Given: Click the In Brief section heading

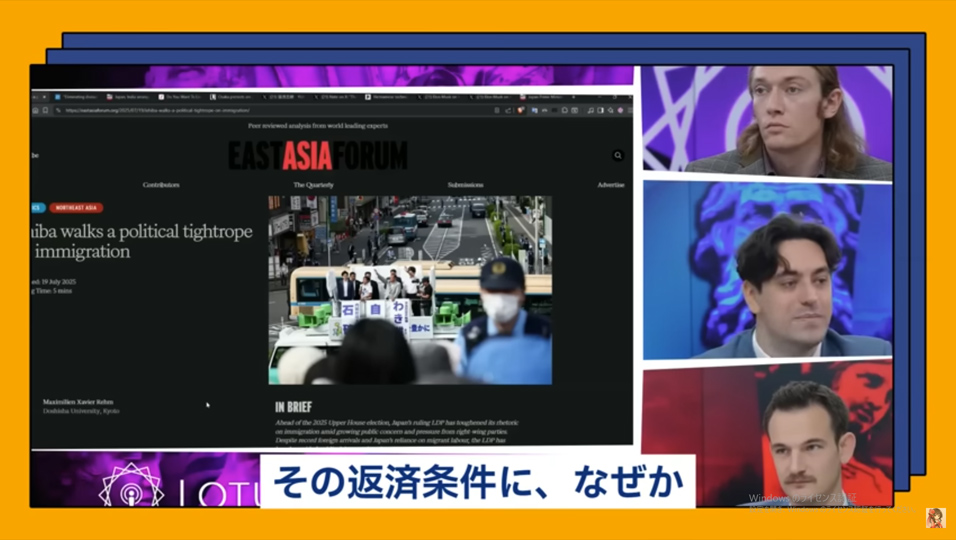Looking at the screenshot, I should [x=294, y=408].
